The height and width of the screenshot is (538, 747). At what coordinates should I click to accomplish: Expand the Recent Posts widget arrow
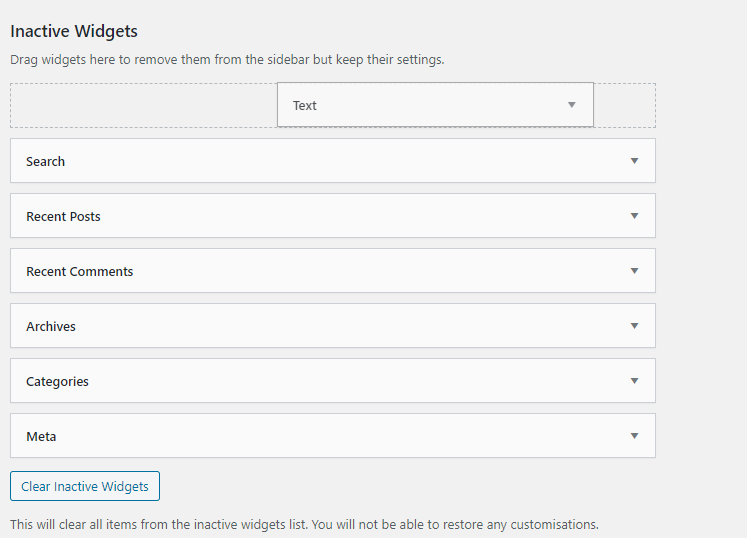pyautogui.click(x=634, y=216)
